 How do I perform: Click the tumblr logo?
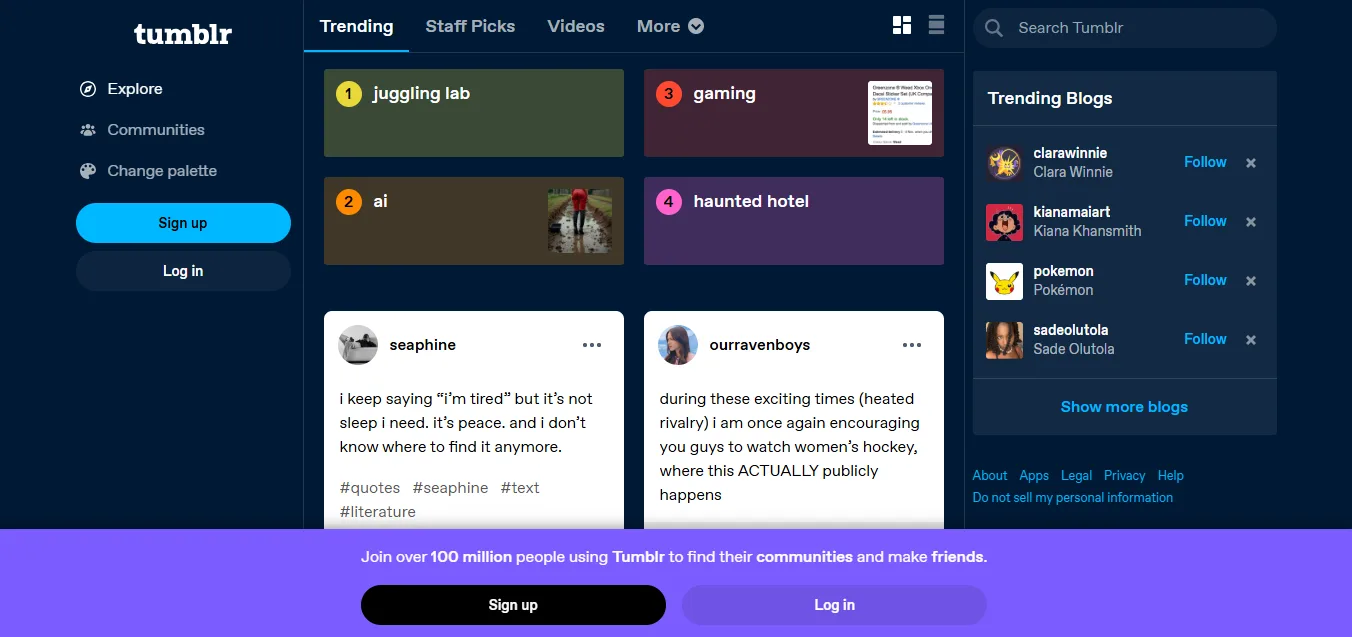click(183, 34)
